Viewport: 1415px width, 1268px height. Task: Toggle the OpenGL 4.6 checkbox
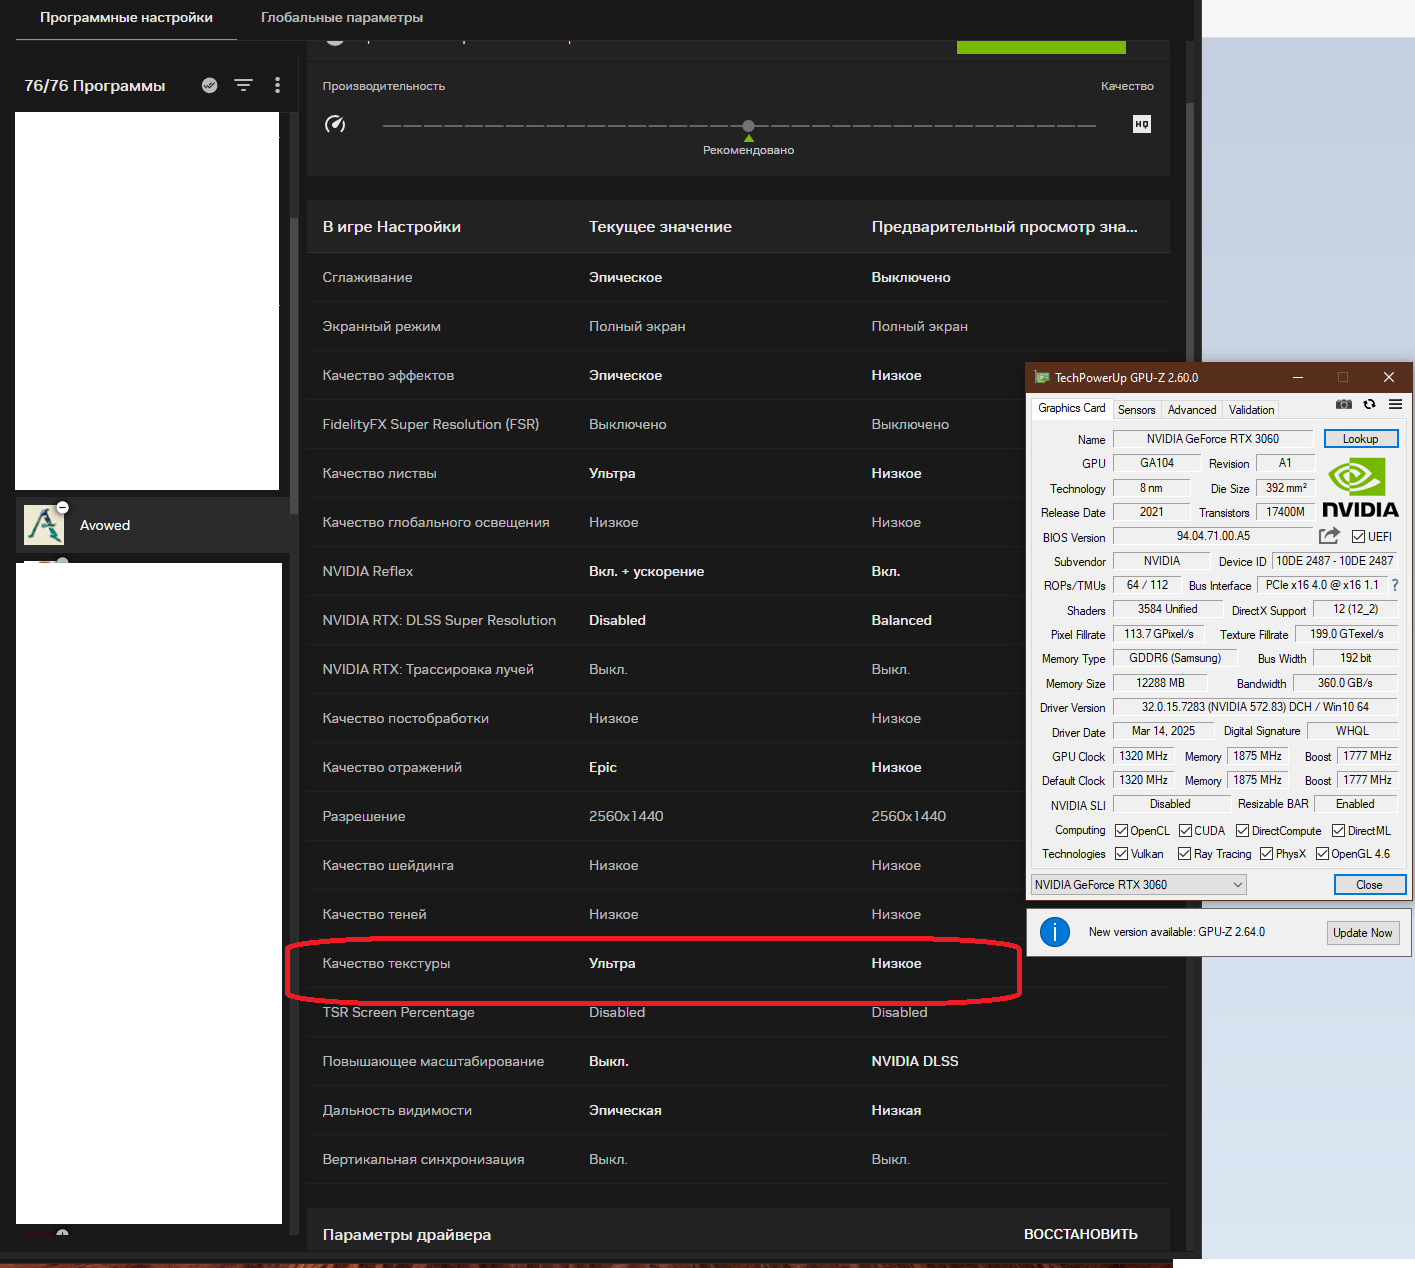pyautogui.click(x=1323, y=854)
